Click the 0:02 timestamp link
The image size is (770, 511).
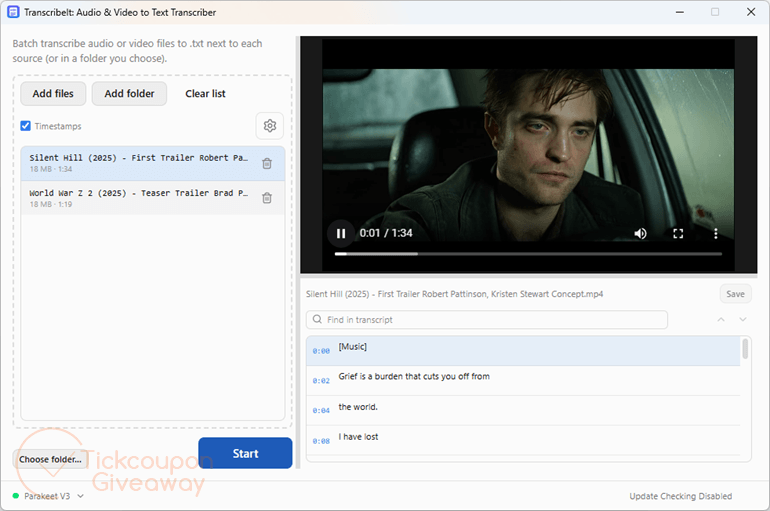click(x=321, y=381)
